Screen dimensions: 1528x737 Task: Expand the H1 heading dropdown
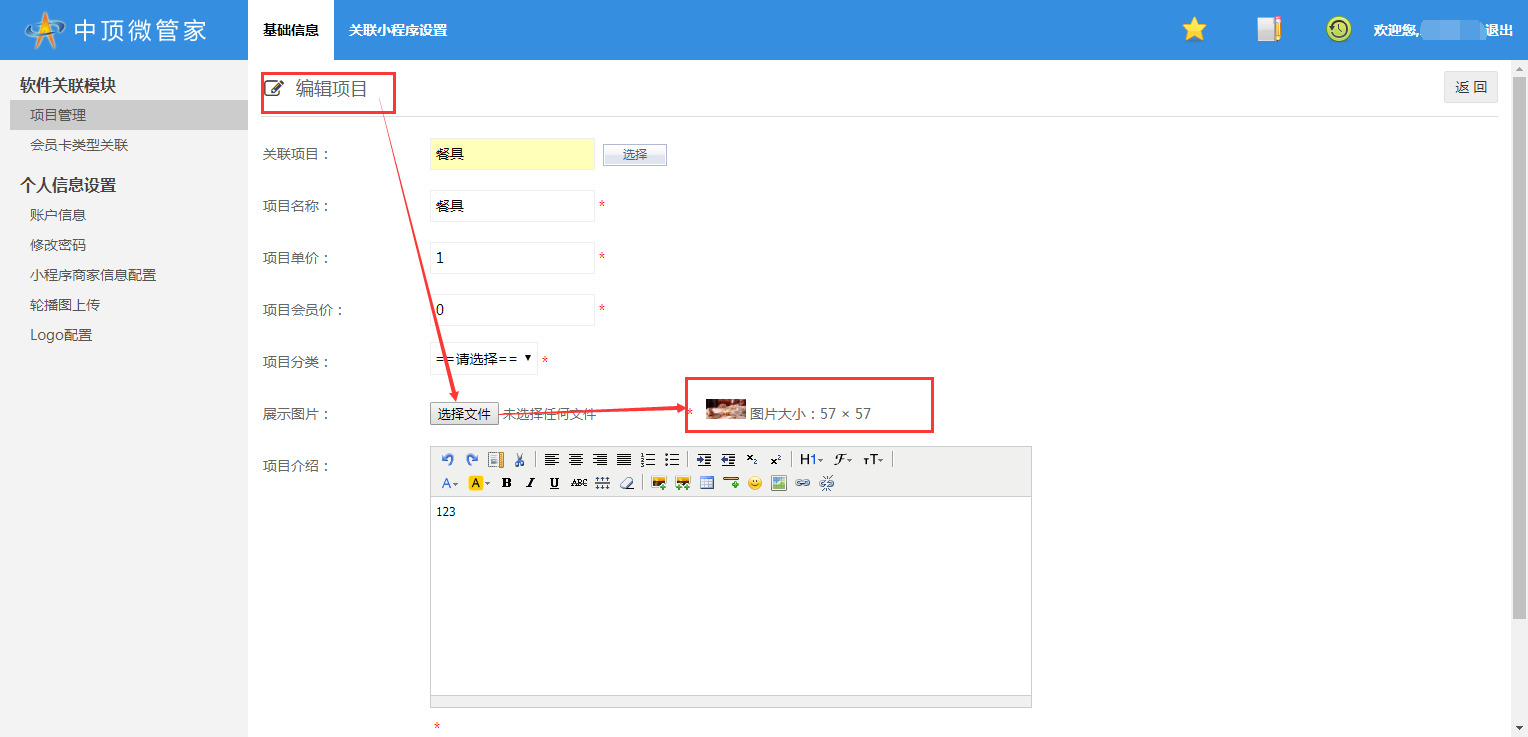tap(811, 459)
